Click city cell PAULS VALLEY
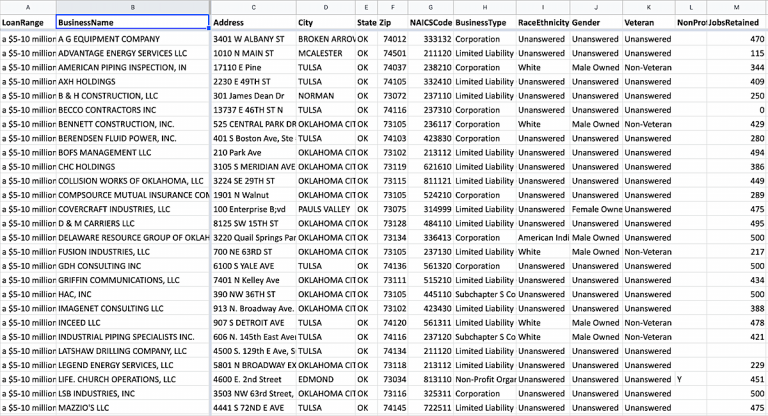 pyautogui.click(x=326, y=209)
